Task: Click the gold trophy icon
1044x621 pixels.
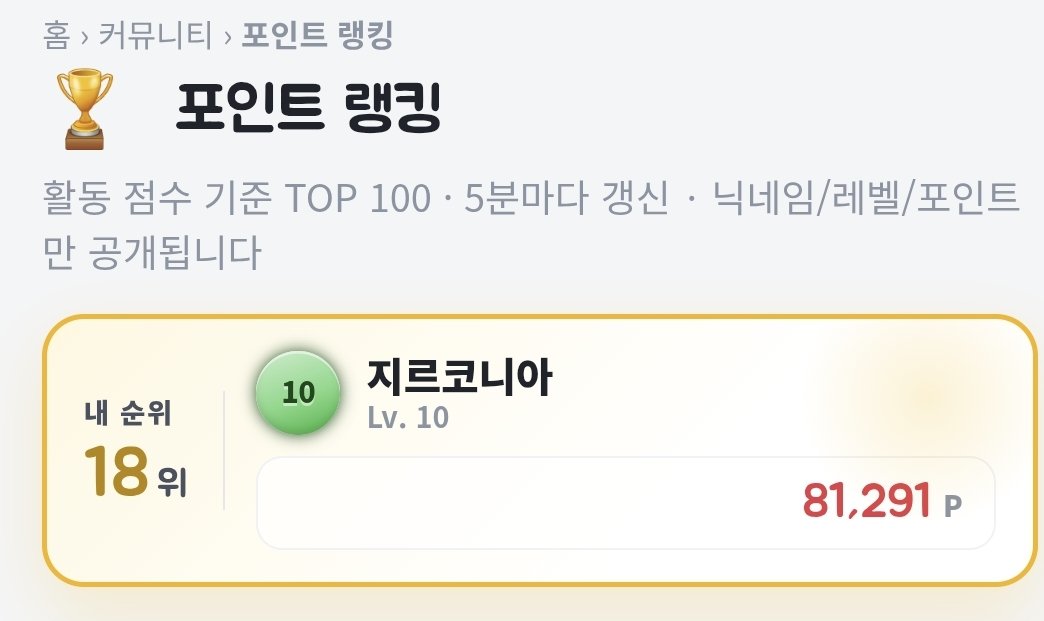Action: click(85, 108)
